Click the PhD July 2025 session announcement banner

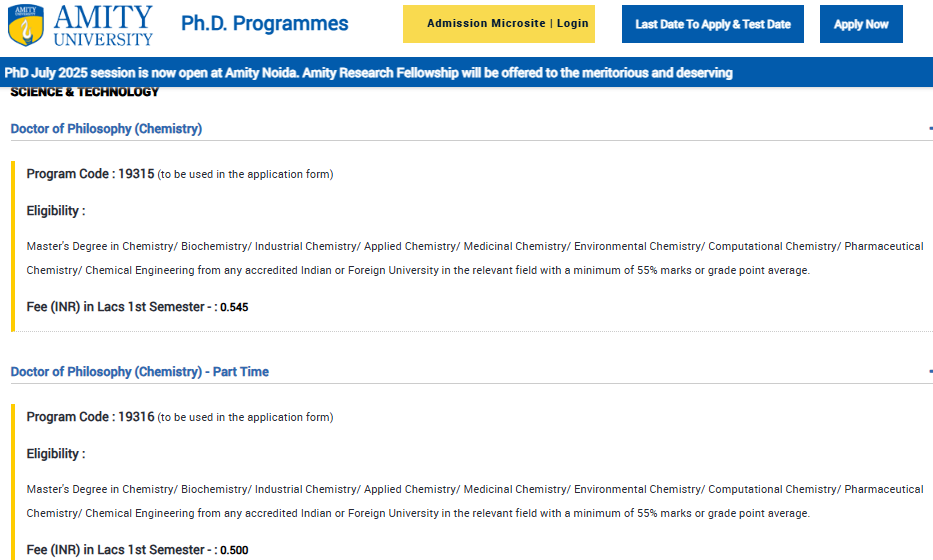click(x=369, y=73)
